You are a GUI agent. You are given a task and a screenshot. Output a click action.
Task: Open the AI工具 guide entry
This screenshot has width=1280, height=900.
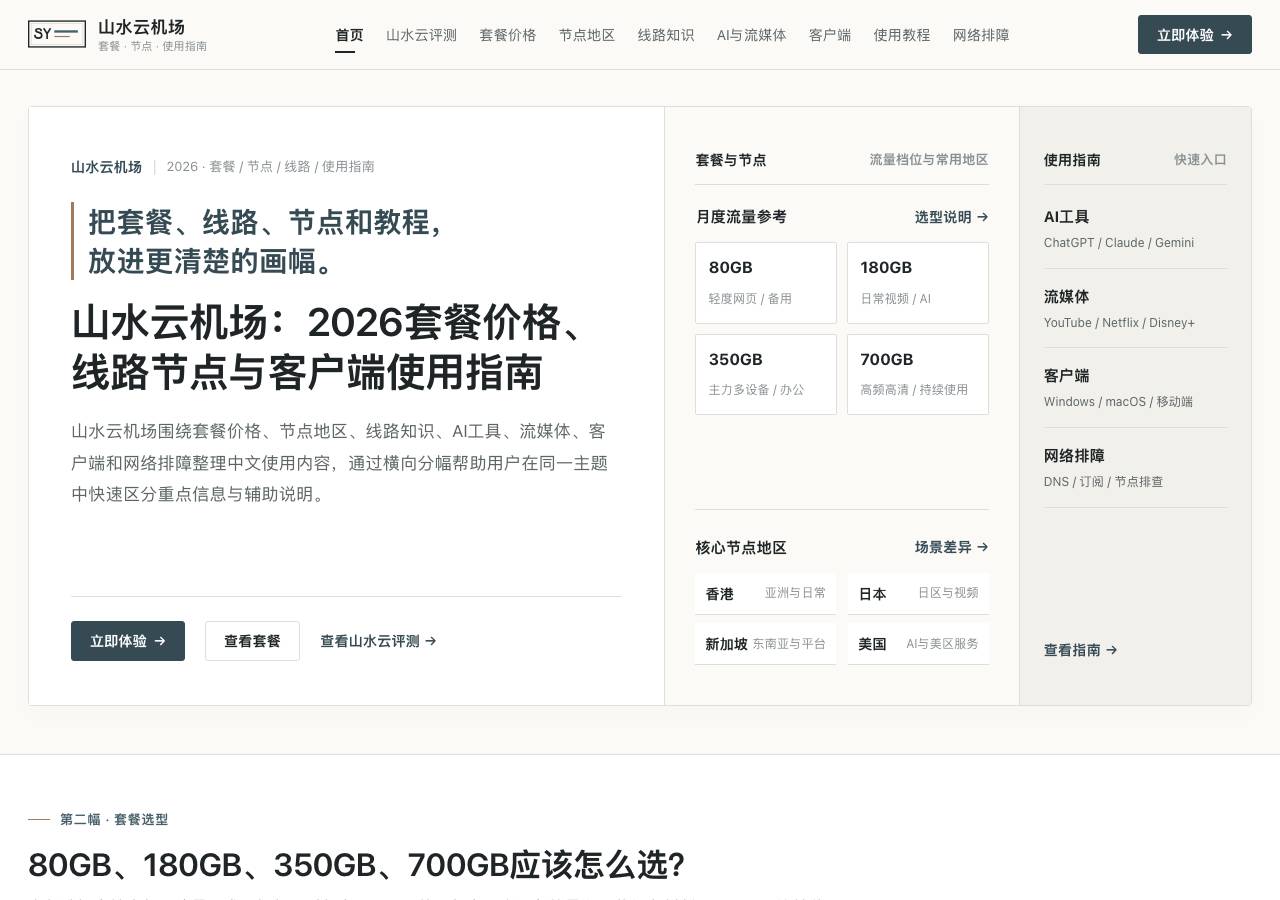(x=1135, y=229)
